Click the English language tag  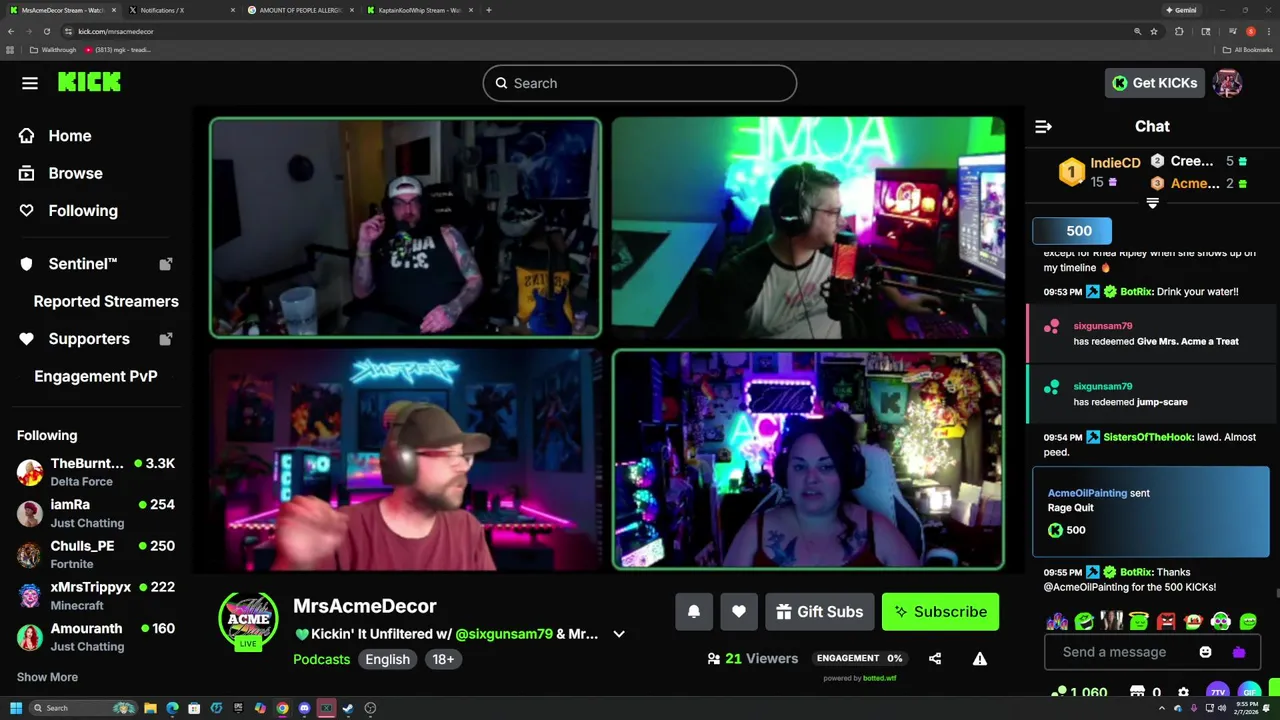[387, 659]
